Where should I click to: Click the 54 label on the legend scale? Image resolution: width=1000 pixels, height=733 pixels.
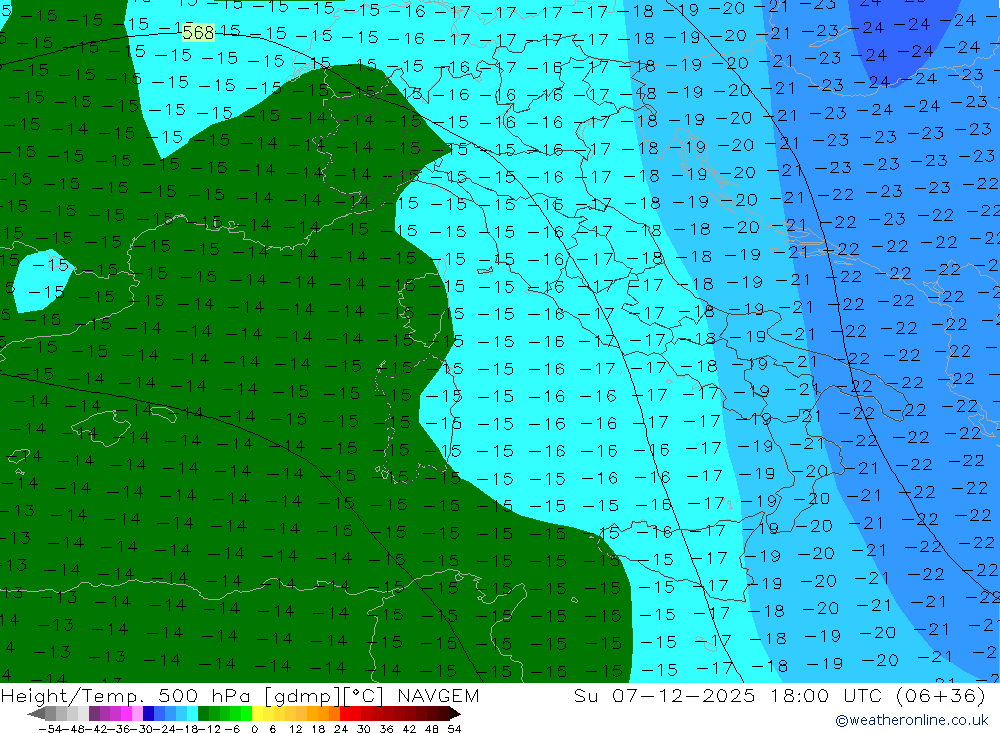click(454, 729)
